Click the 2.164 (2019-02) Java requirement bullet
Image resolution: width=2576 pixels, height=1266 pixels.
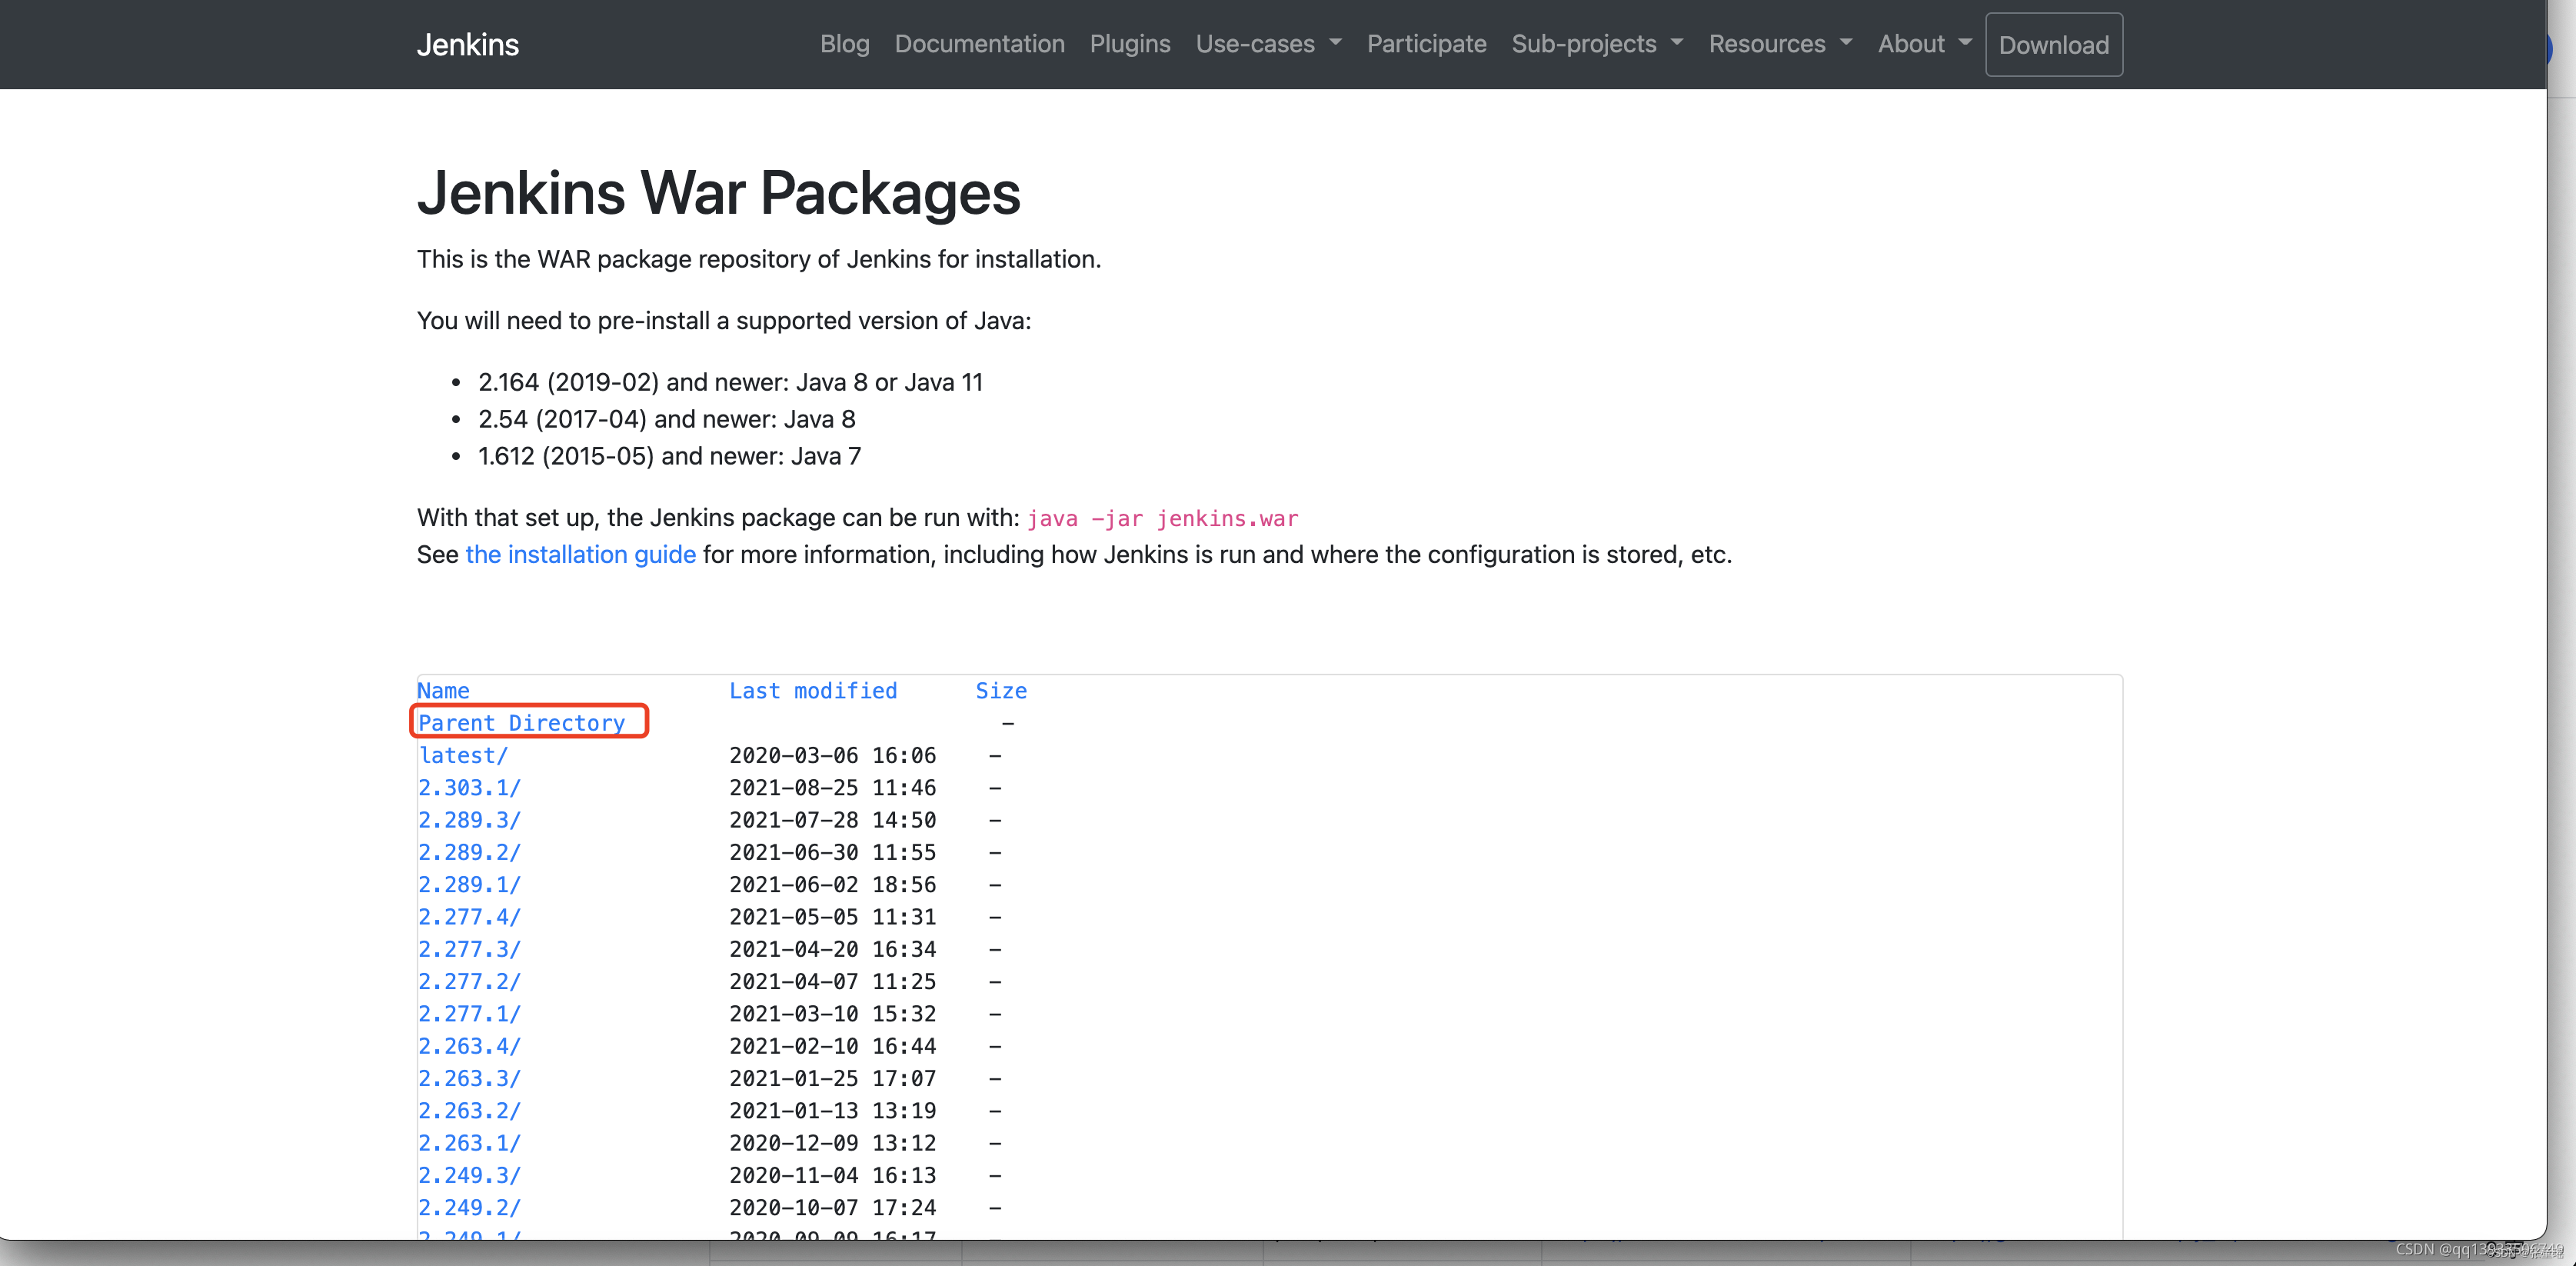pyautogui.click(x=730, y=382)
